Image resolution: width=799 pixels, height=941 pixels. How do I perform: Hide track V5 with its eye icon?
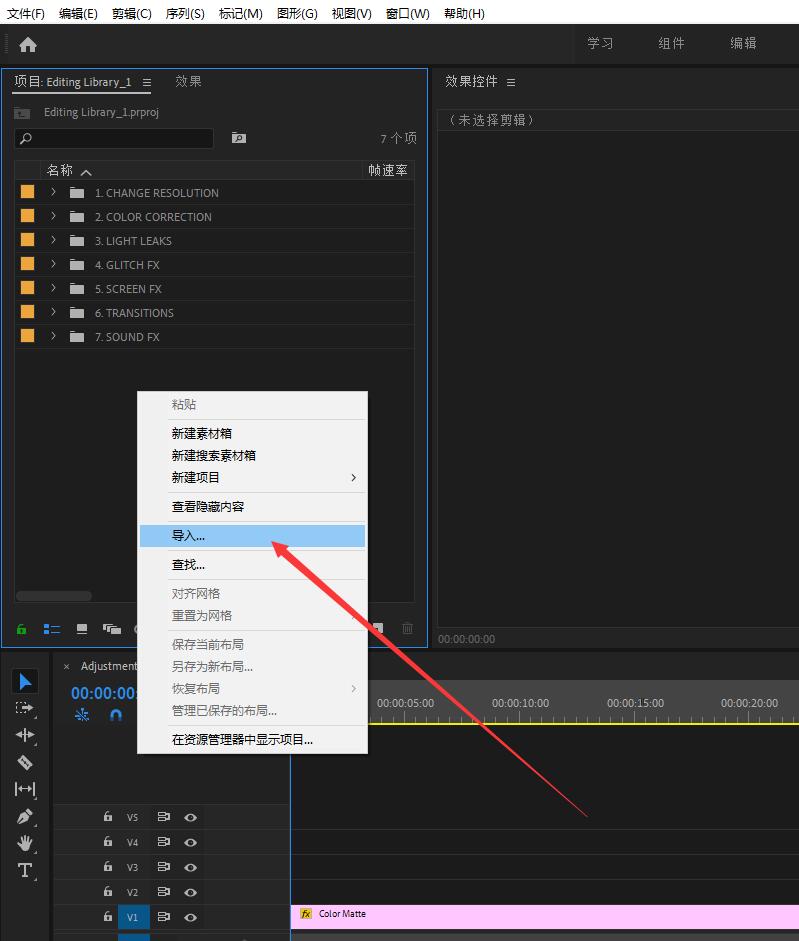pos(190,817)
